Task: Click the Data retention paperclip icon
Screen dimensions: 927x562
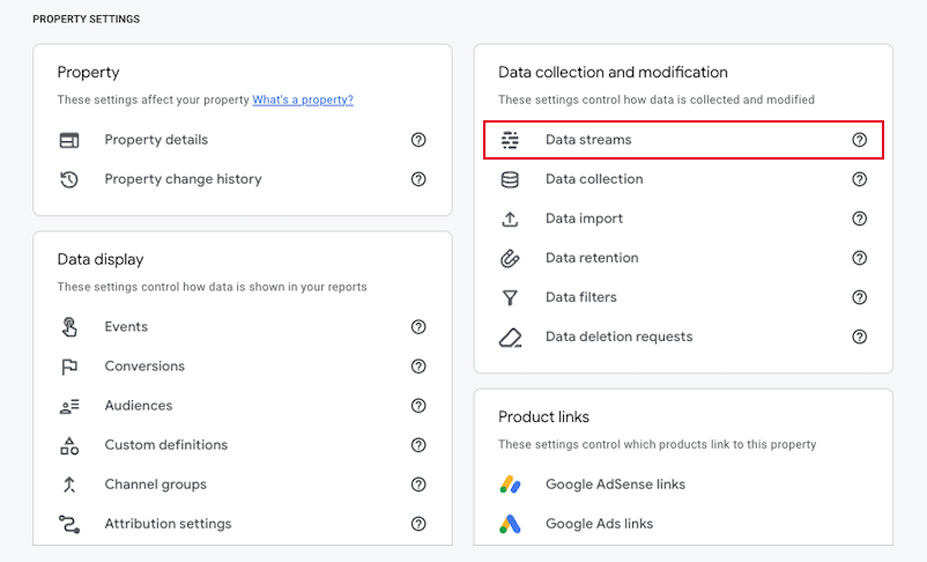Action: click(x=510, y=258)
